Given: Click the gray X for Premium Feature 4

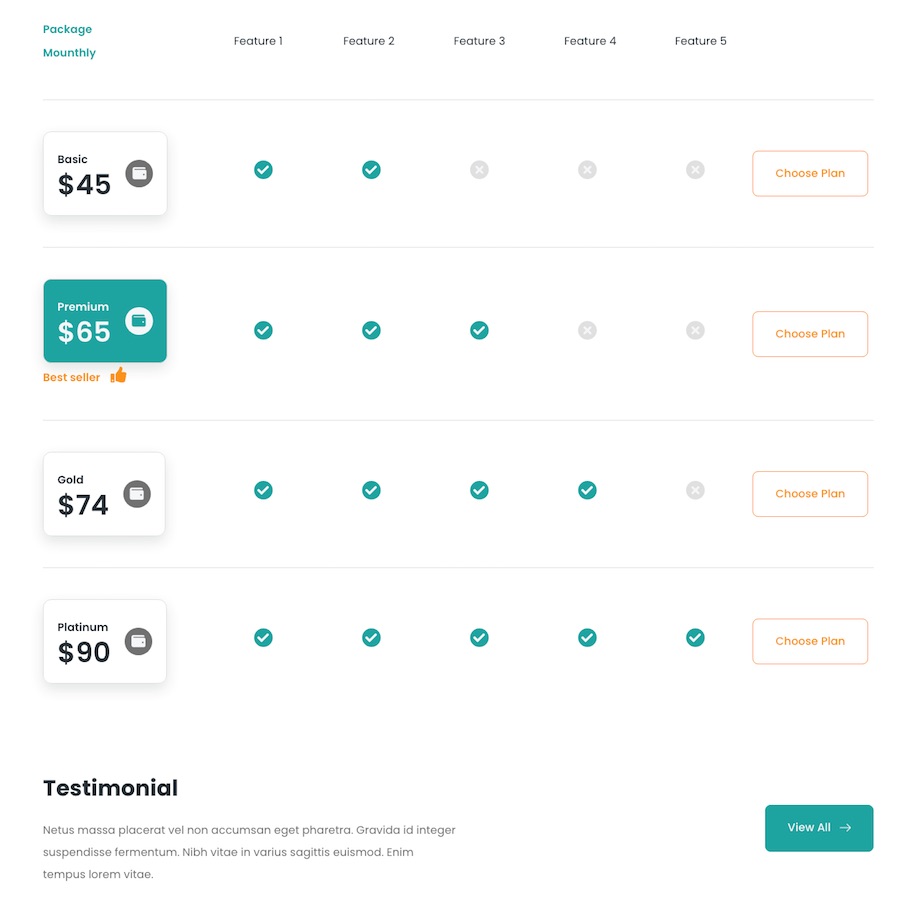Looking at the screenshot, I should point(587,330).
